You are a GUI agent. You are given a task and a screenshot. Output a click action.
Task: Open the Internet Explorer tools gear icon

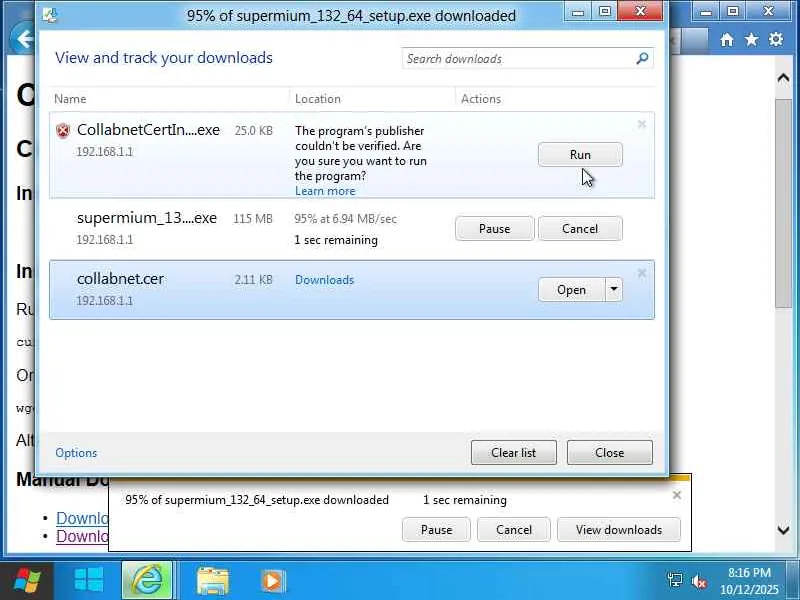(776, 40)
